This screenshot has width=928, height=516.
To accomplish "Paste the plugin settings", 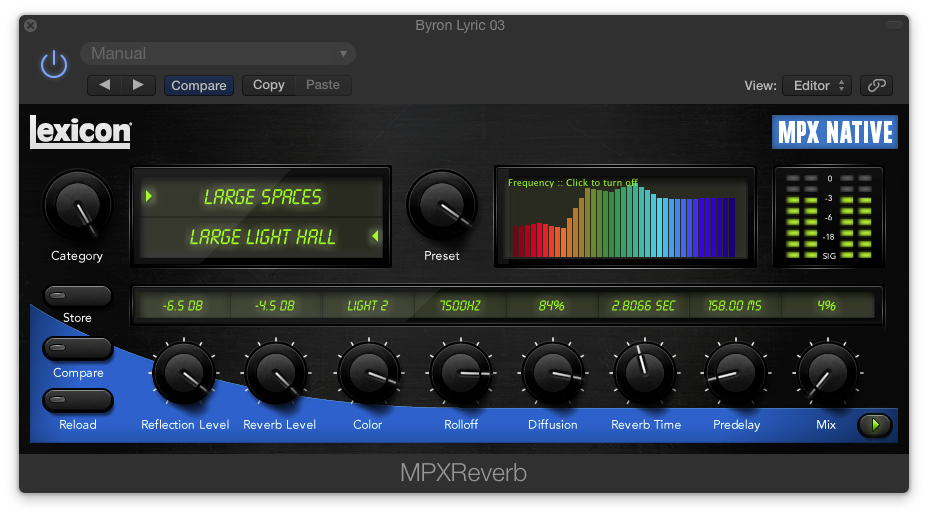I will pyautogui.click(x=323, y=85).
